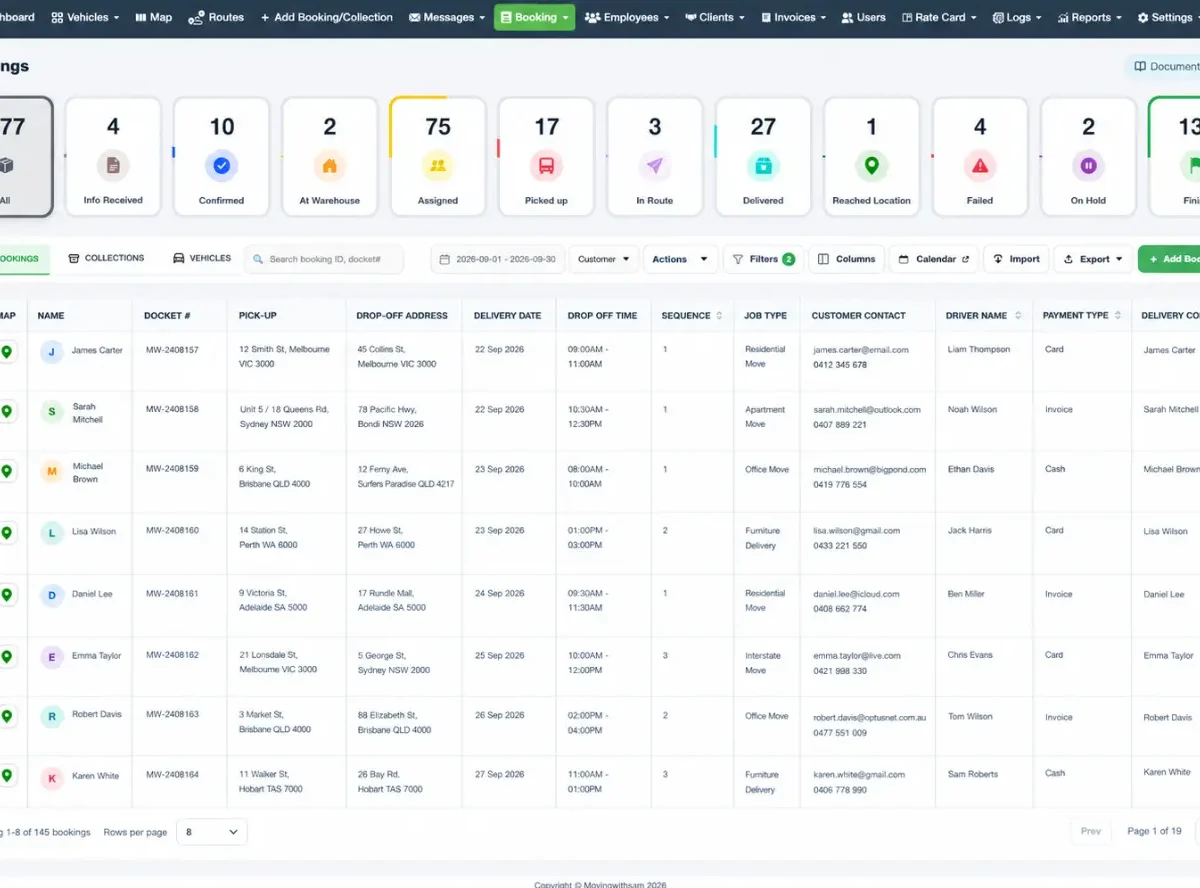Click Robert Davis's avatar initial
Image resolution: width=1200 pixels, height=888 pixels.
click(x=52, y=717)
